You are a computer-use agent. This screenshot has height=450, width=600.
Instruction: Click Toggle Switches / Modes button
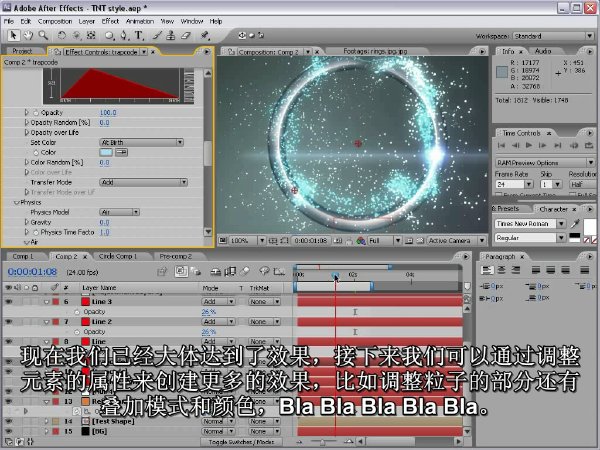241,442
